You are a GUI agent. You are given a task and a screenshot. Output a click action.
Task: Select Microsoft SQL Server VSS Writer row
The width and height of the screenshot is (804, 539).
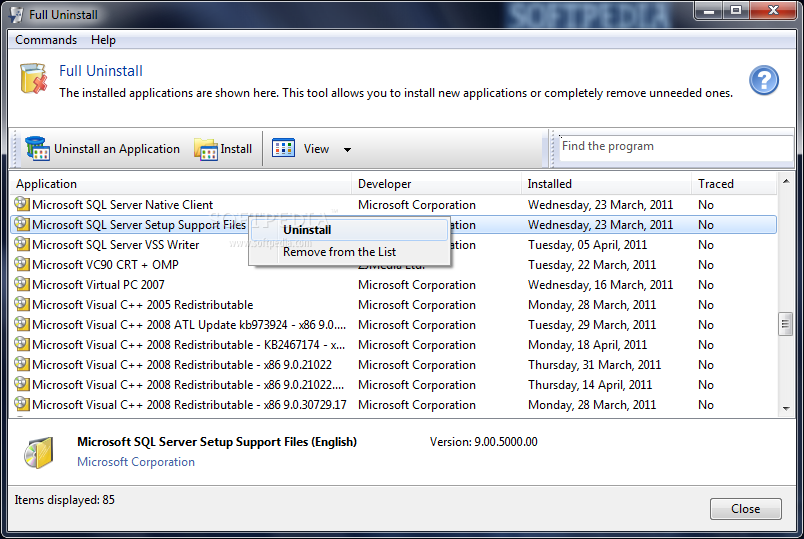[x=393, y=245]
